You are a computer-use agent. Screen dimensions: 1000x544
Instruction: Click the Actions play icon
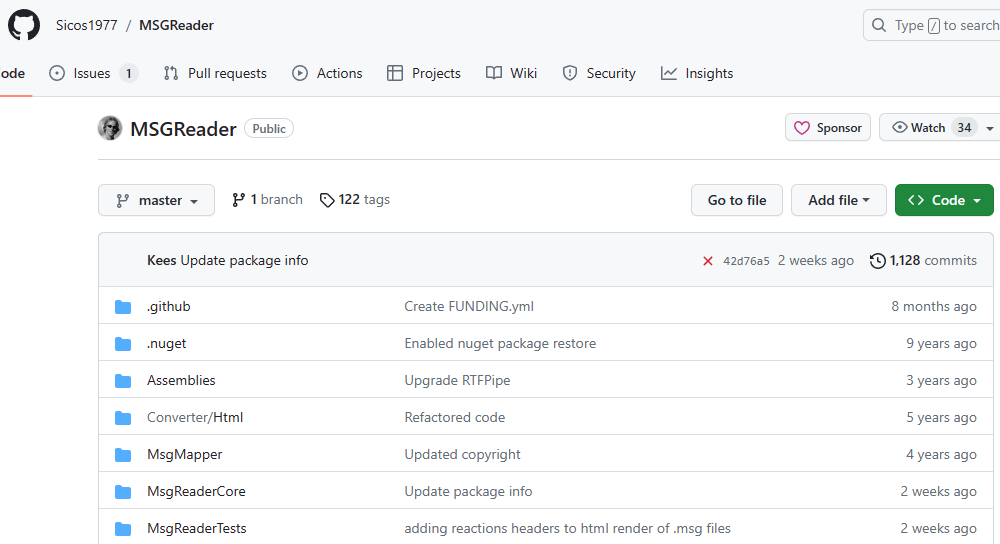point(300,73)
